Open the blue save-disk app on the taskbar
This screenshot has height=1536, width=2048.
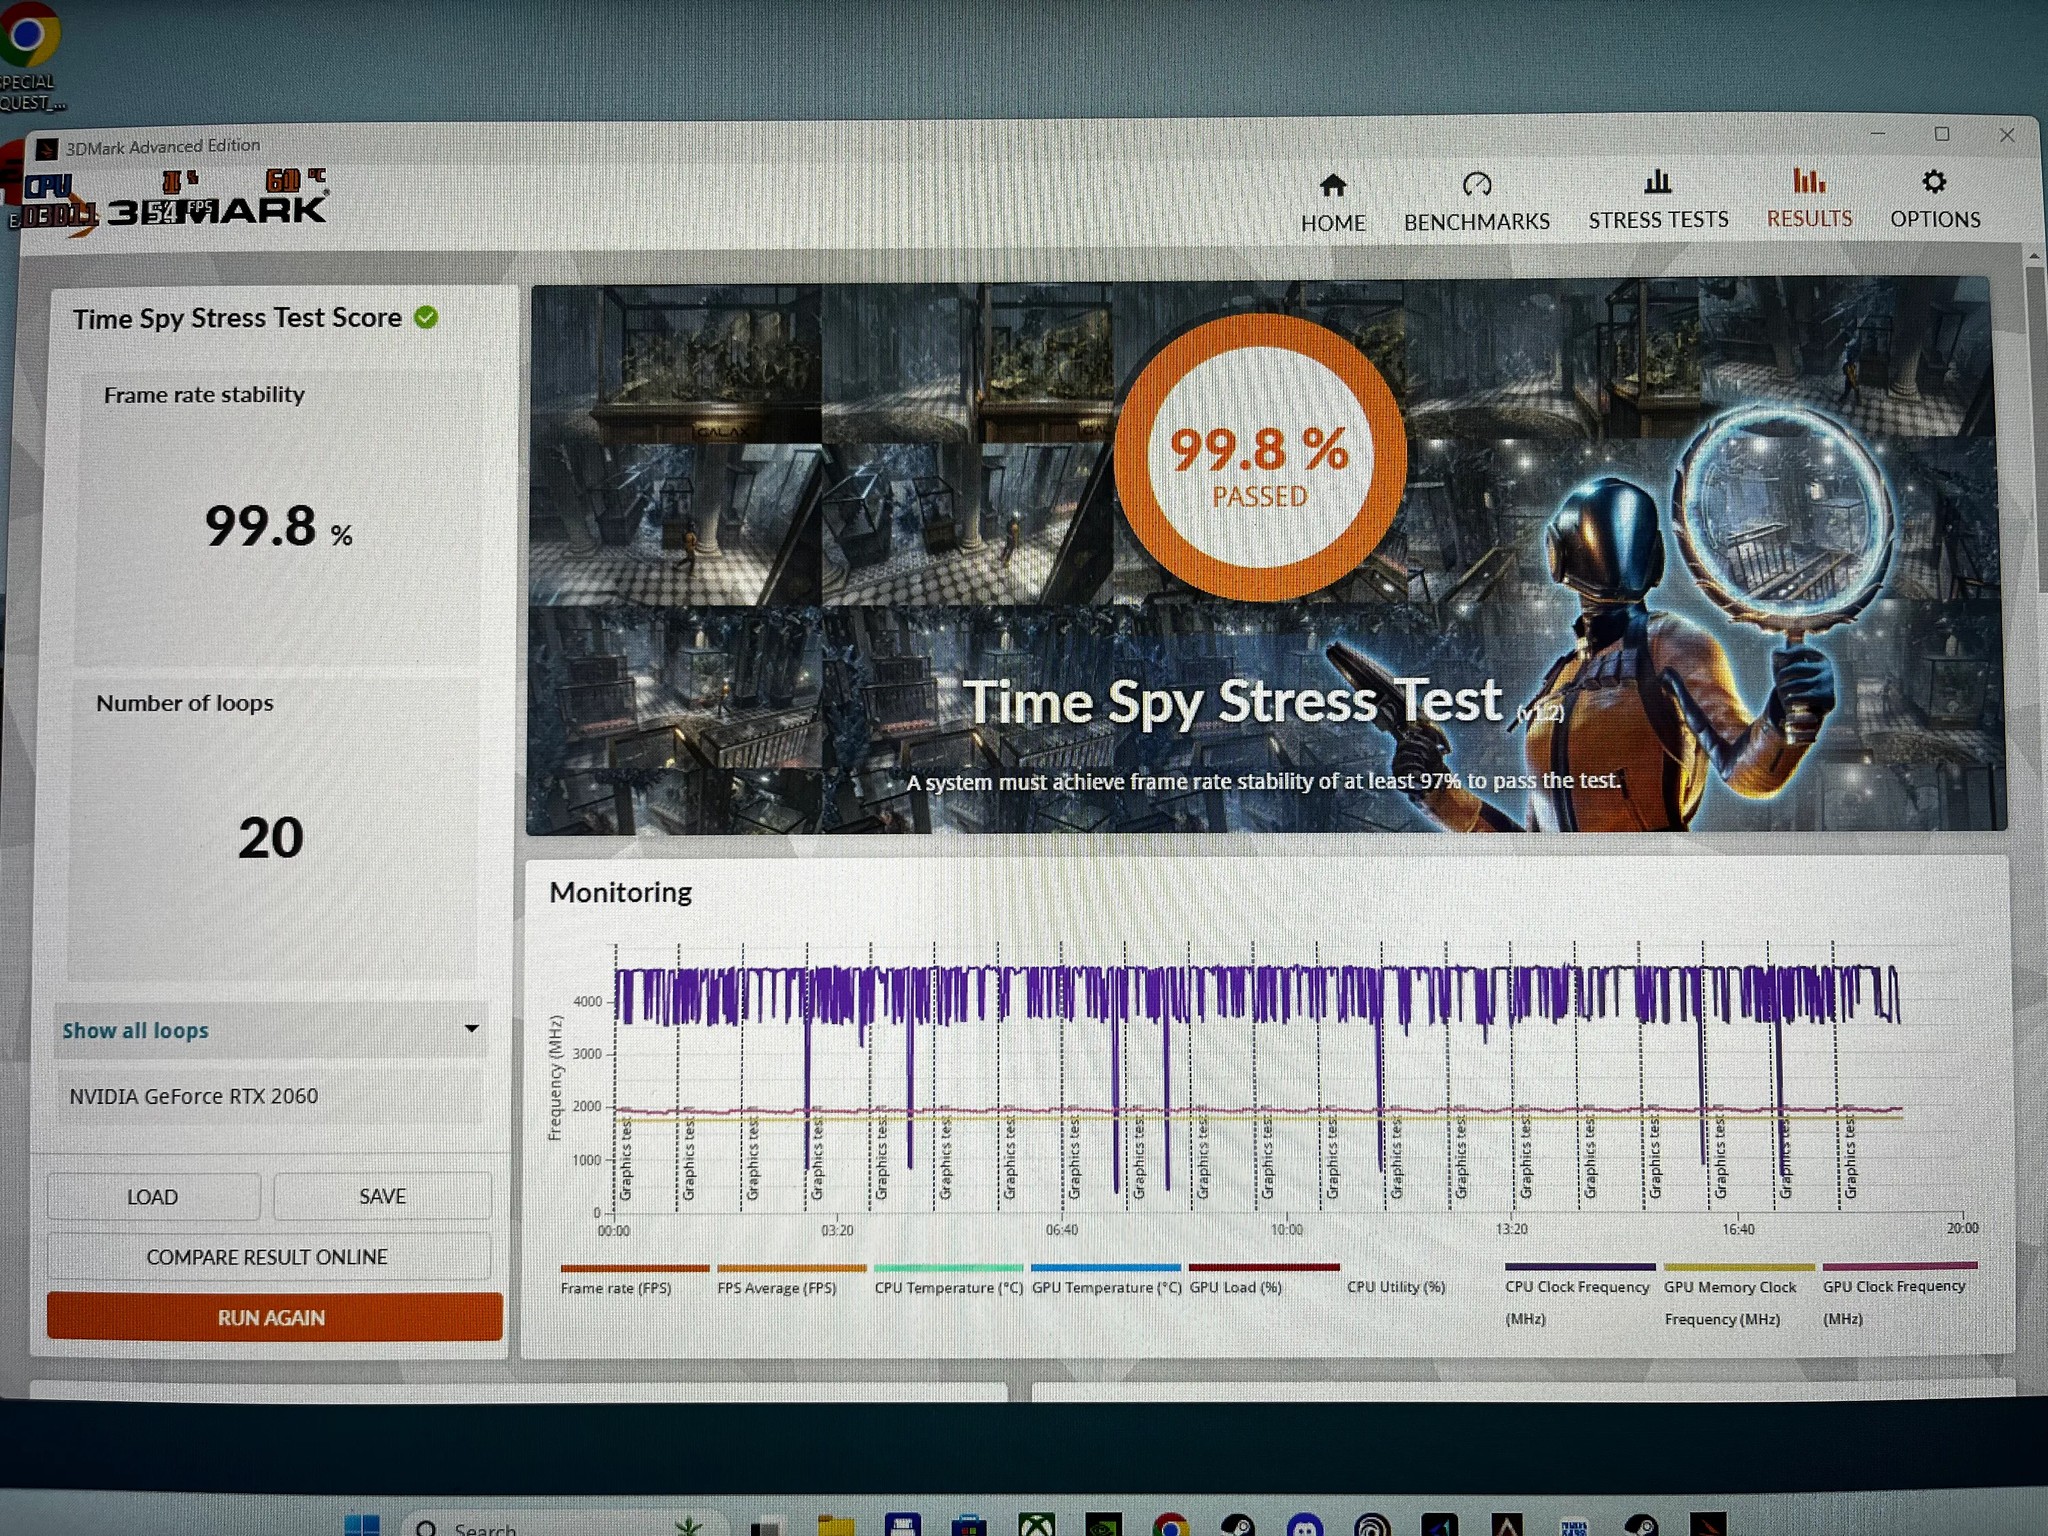(x=903, y=1524)
